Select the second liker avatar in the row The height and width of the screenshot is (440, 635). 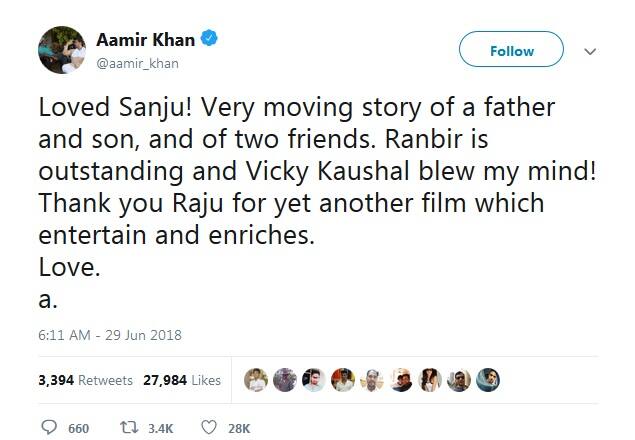(x=284, y=380)
